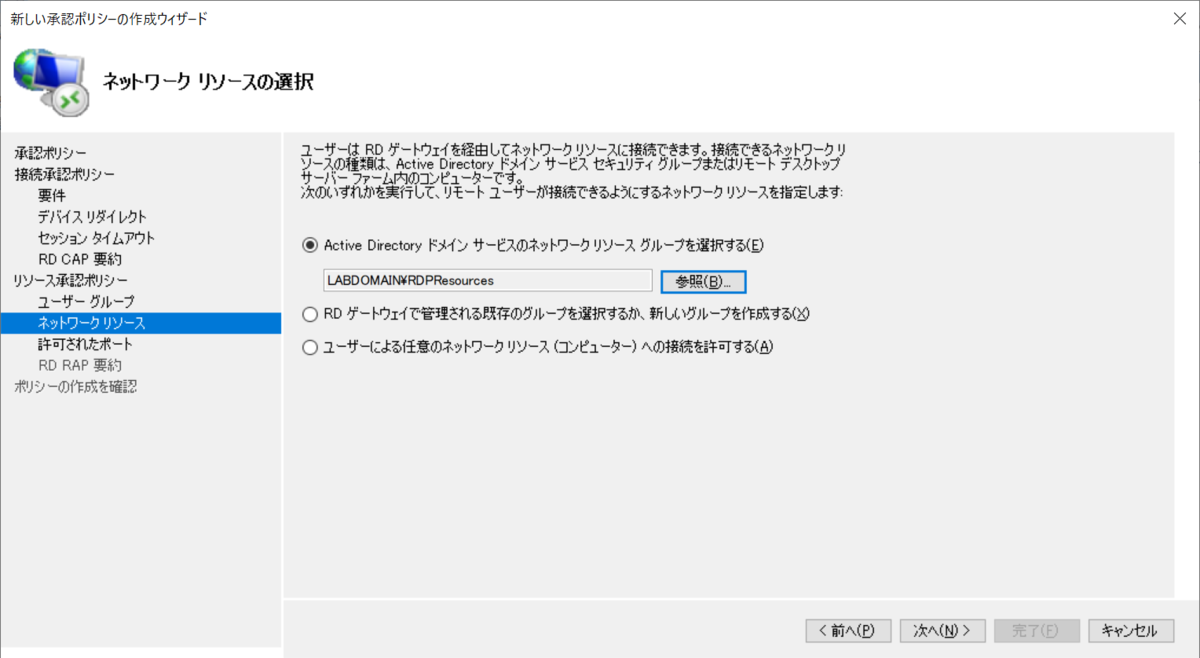Viewport: 1200px width, 658px height.
Task: Click the greyed RD RAP 要約 step
Action: click(80, 365)
